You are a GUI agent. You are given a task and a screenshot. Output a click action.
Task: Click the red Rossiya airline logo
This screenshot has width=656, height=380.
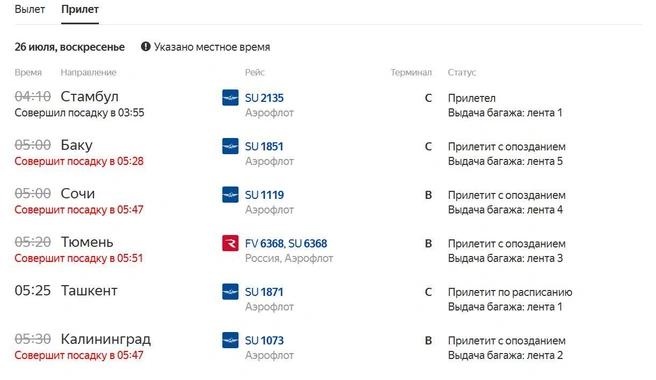[230, 243]
